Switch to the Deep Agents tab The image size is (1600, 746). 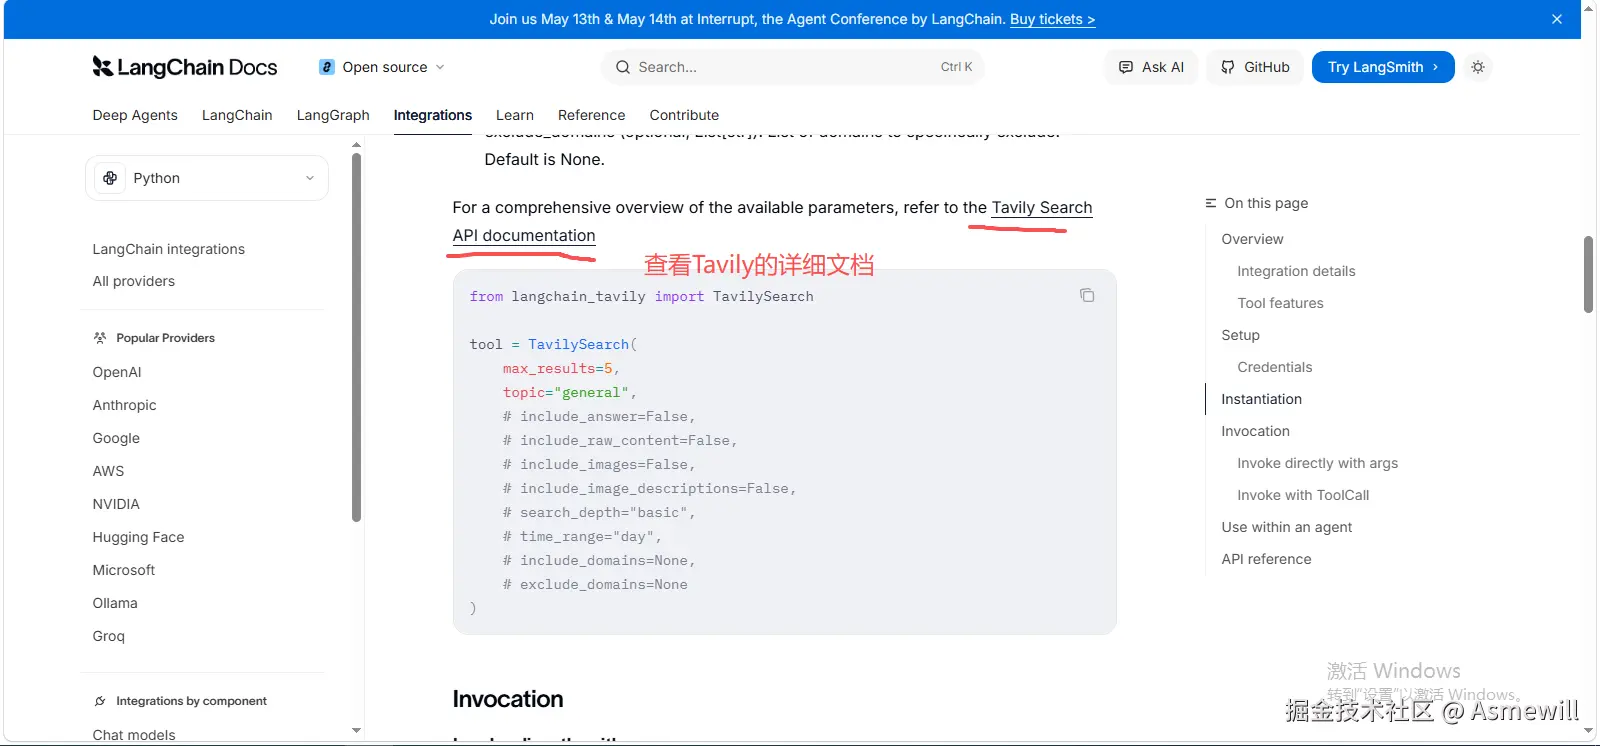pos(135,115)
